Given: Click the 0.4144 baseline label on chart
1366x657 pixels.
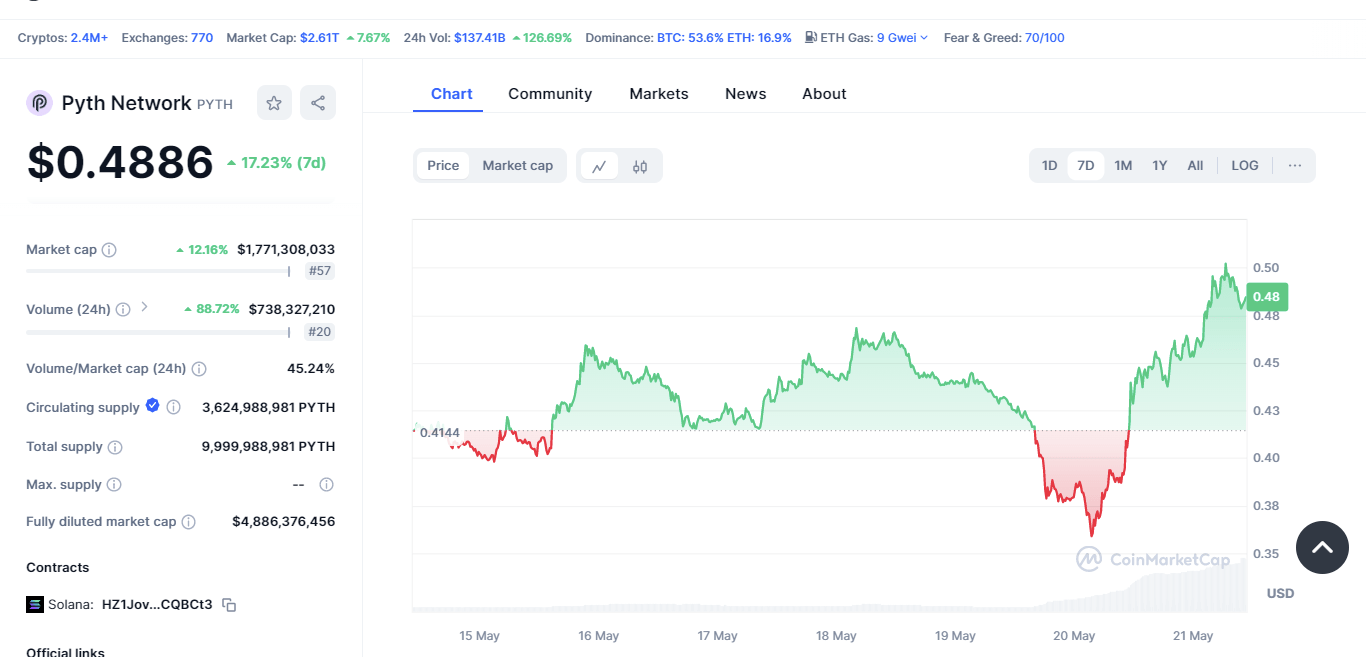Looking at the screenshot, I should (439, 432).
